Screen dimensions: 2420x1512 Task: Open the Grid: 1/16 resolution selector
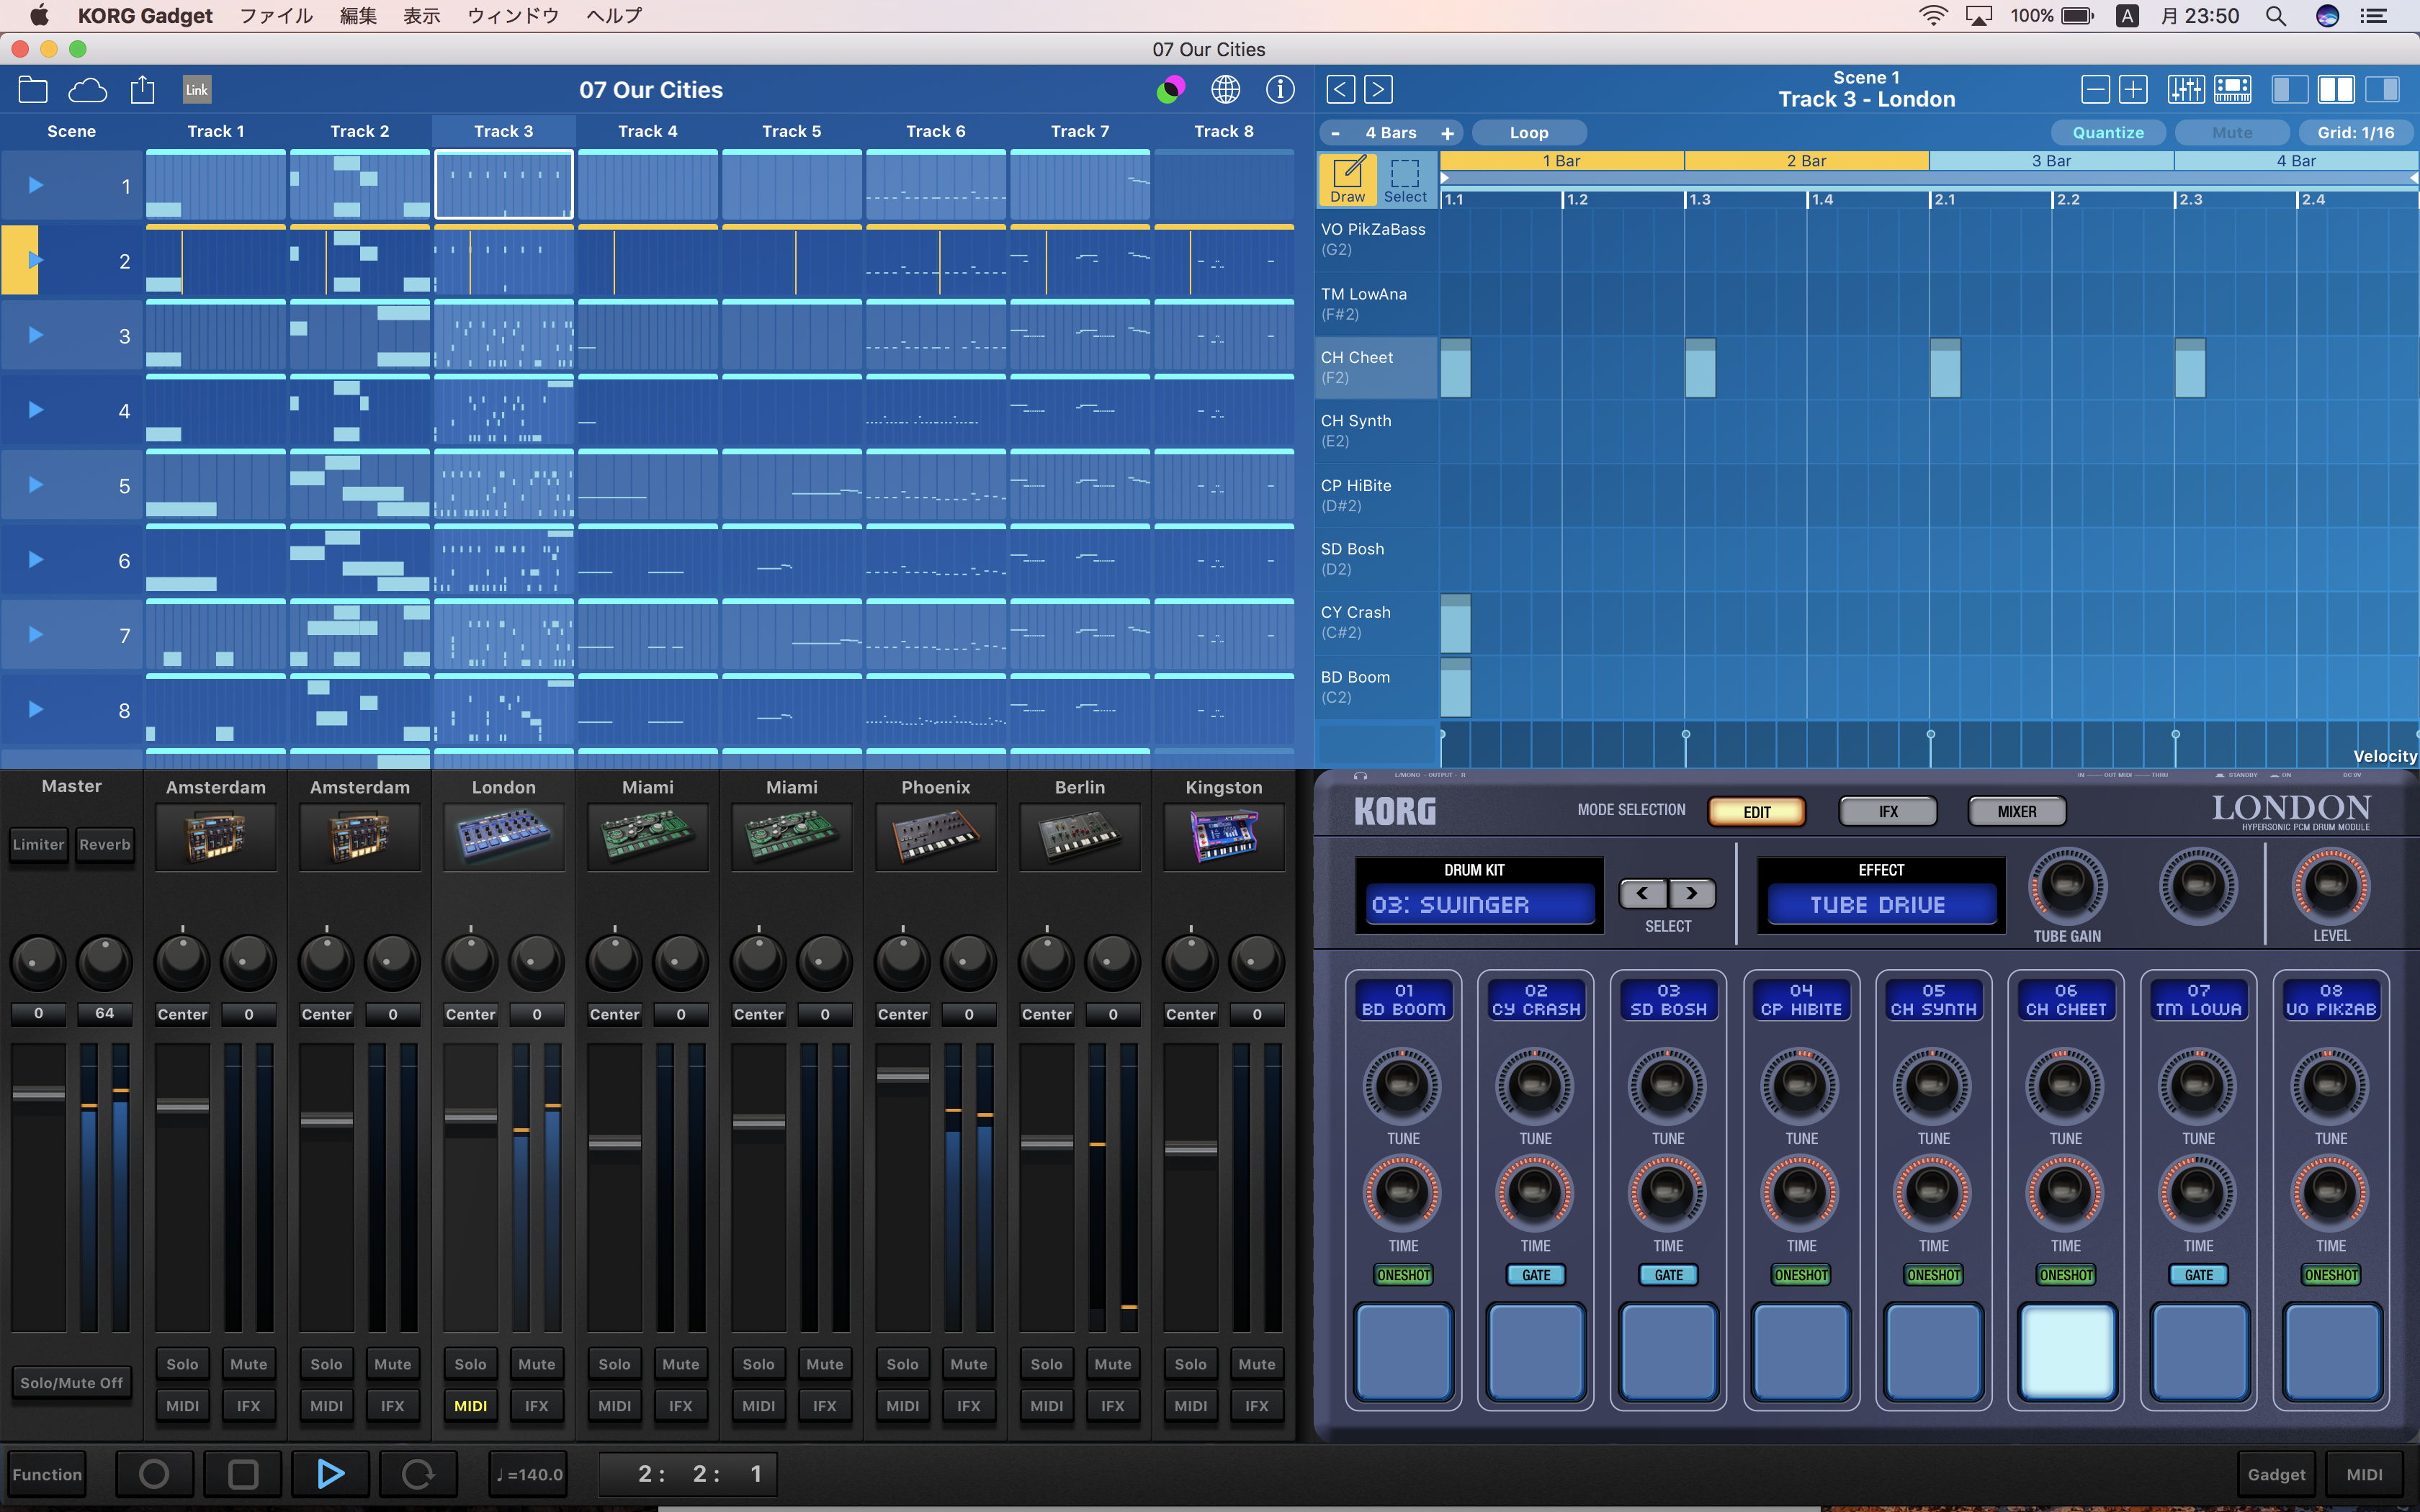(x=2356, y=132)
